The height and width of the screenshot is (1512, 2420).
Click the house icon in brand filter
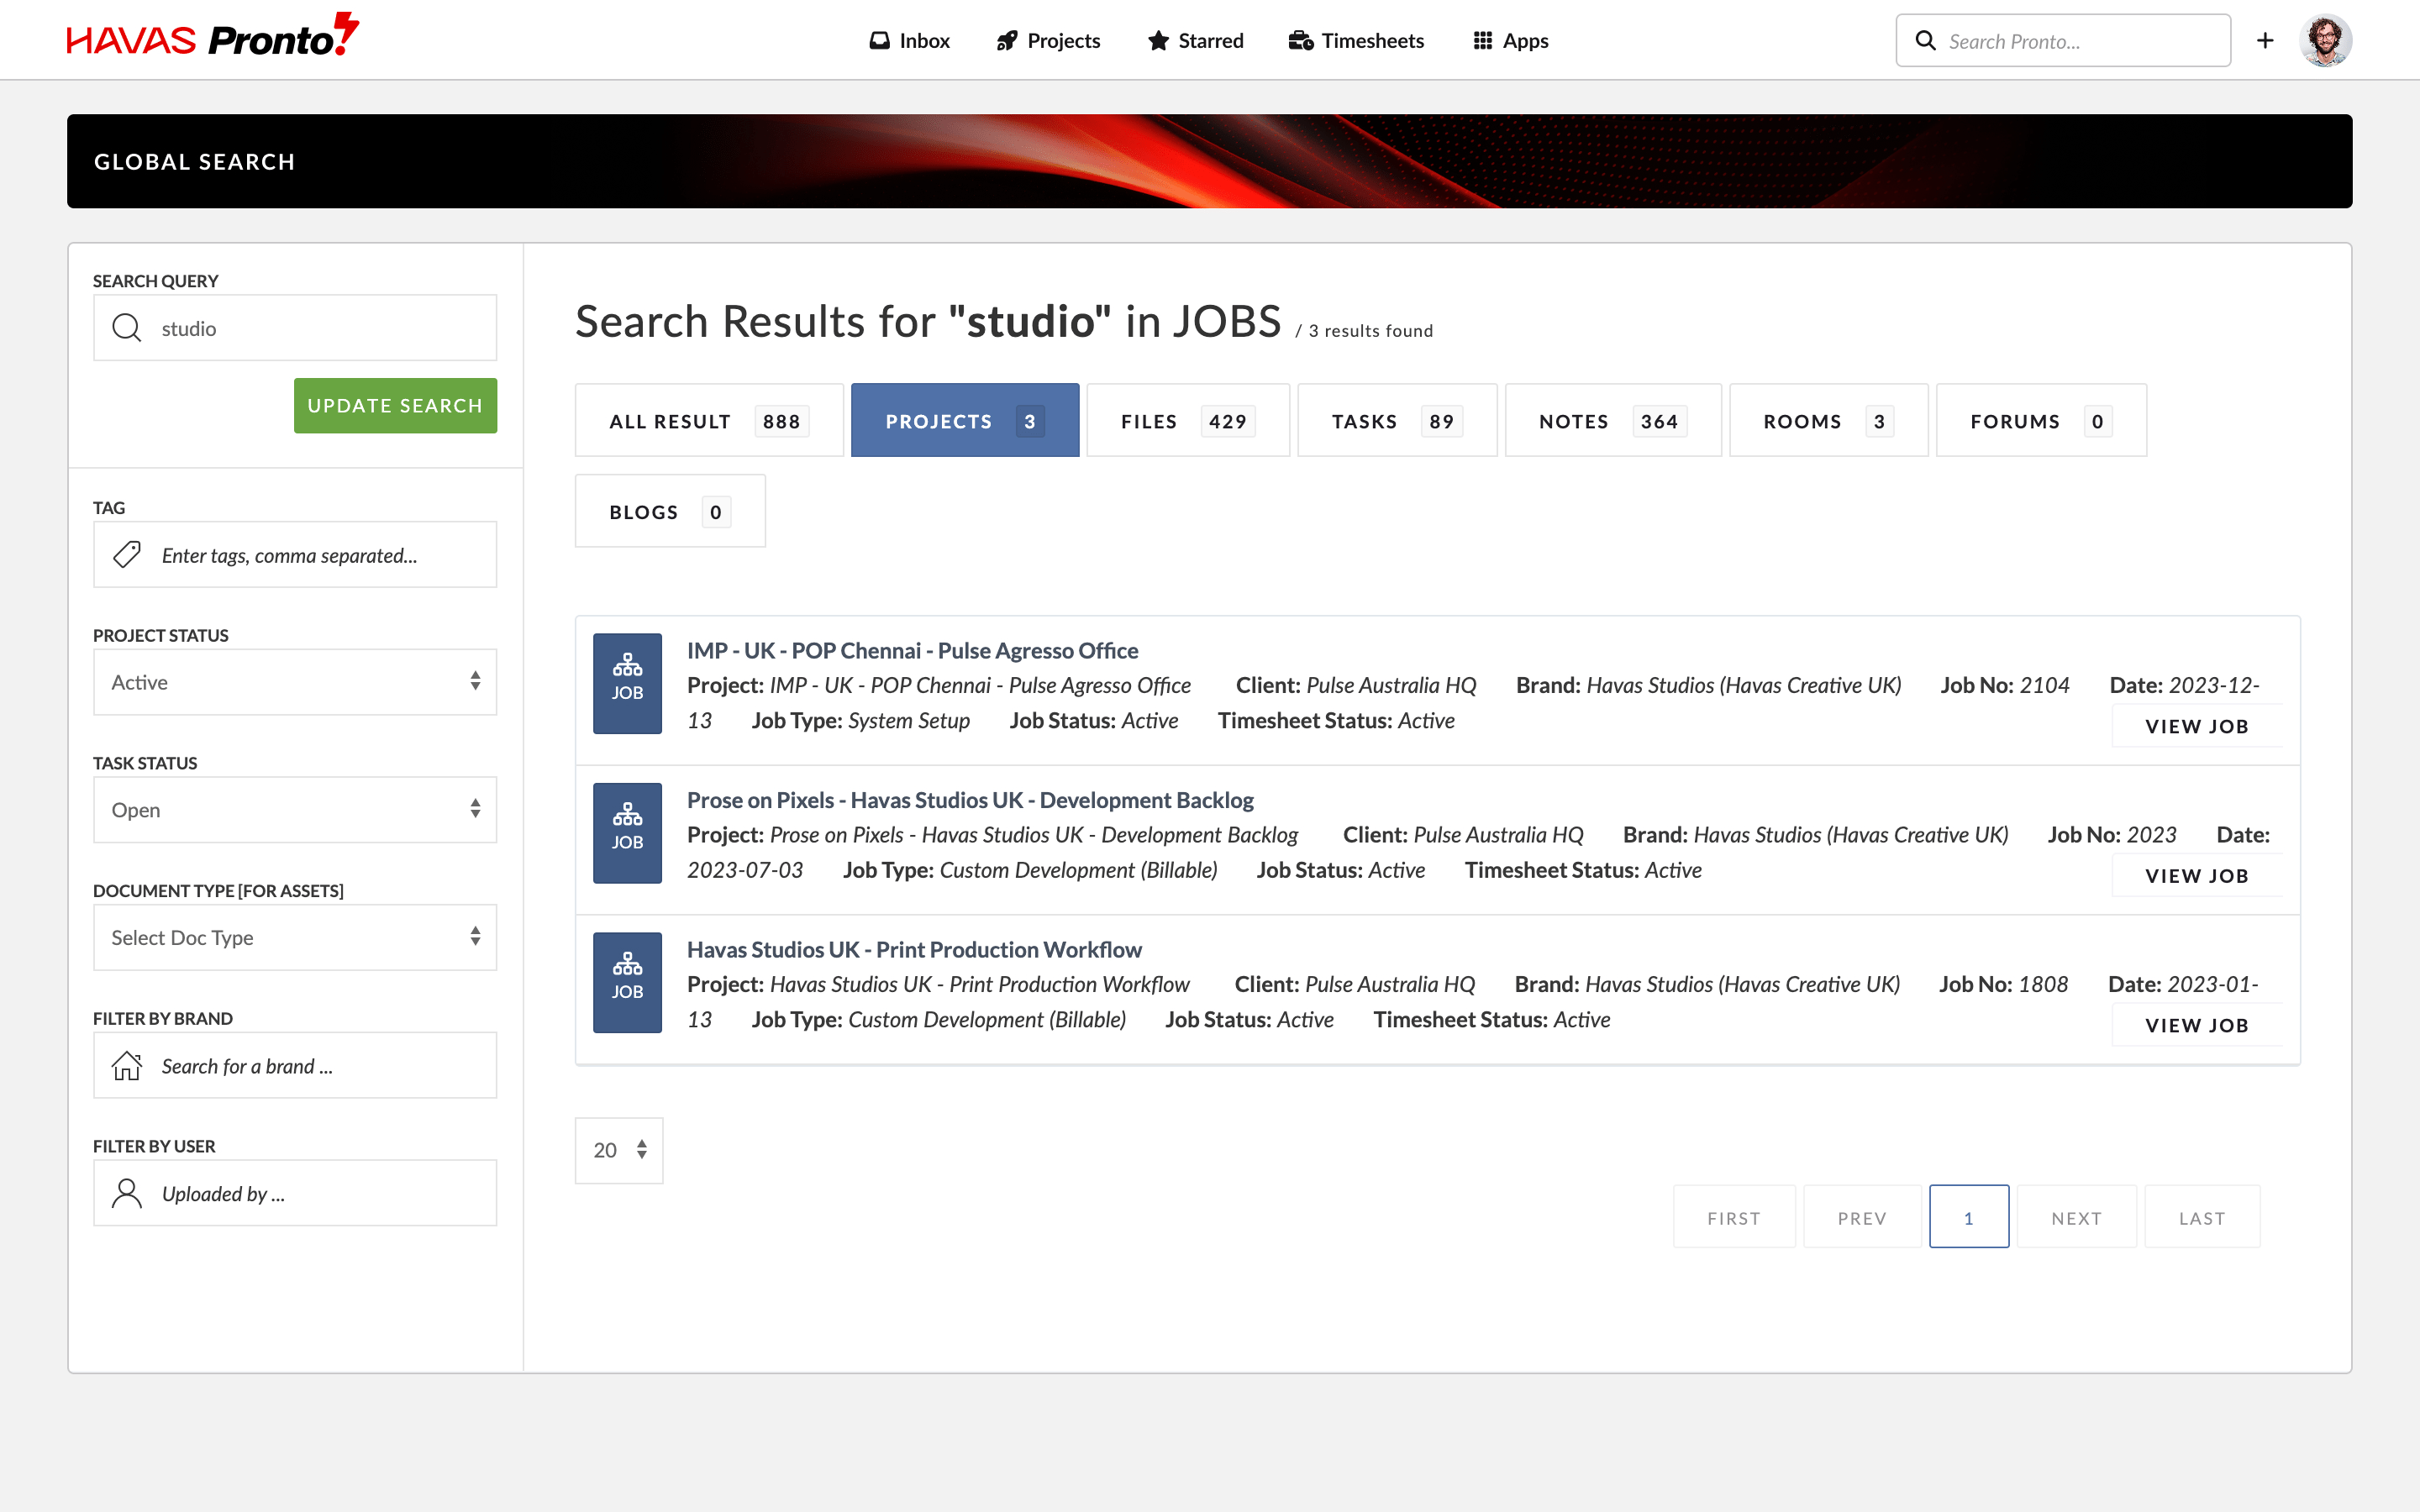pyautogui.click(x=127, y=1066)
